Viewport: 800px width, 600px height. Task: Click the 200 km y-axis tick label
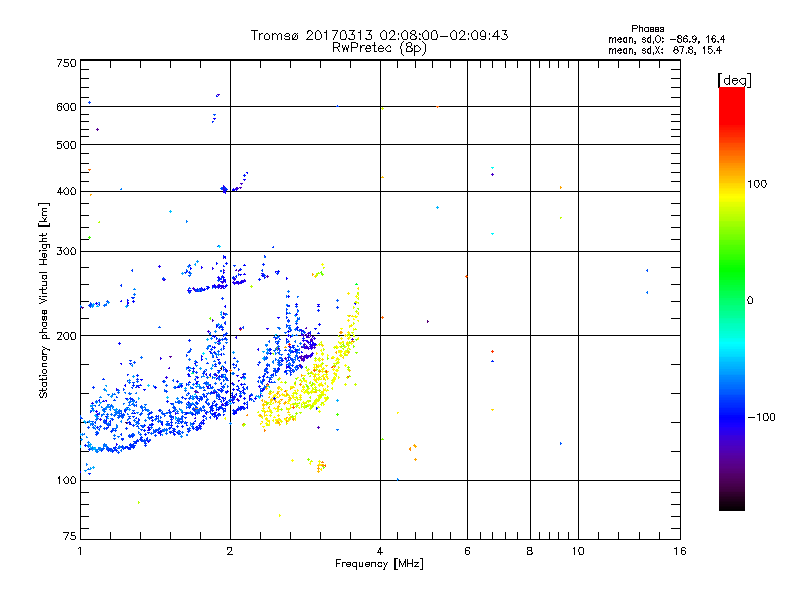point(66,336)
